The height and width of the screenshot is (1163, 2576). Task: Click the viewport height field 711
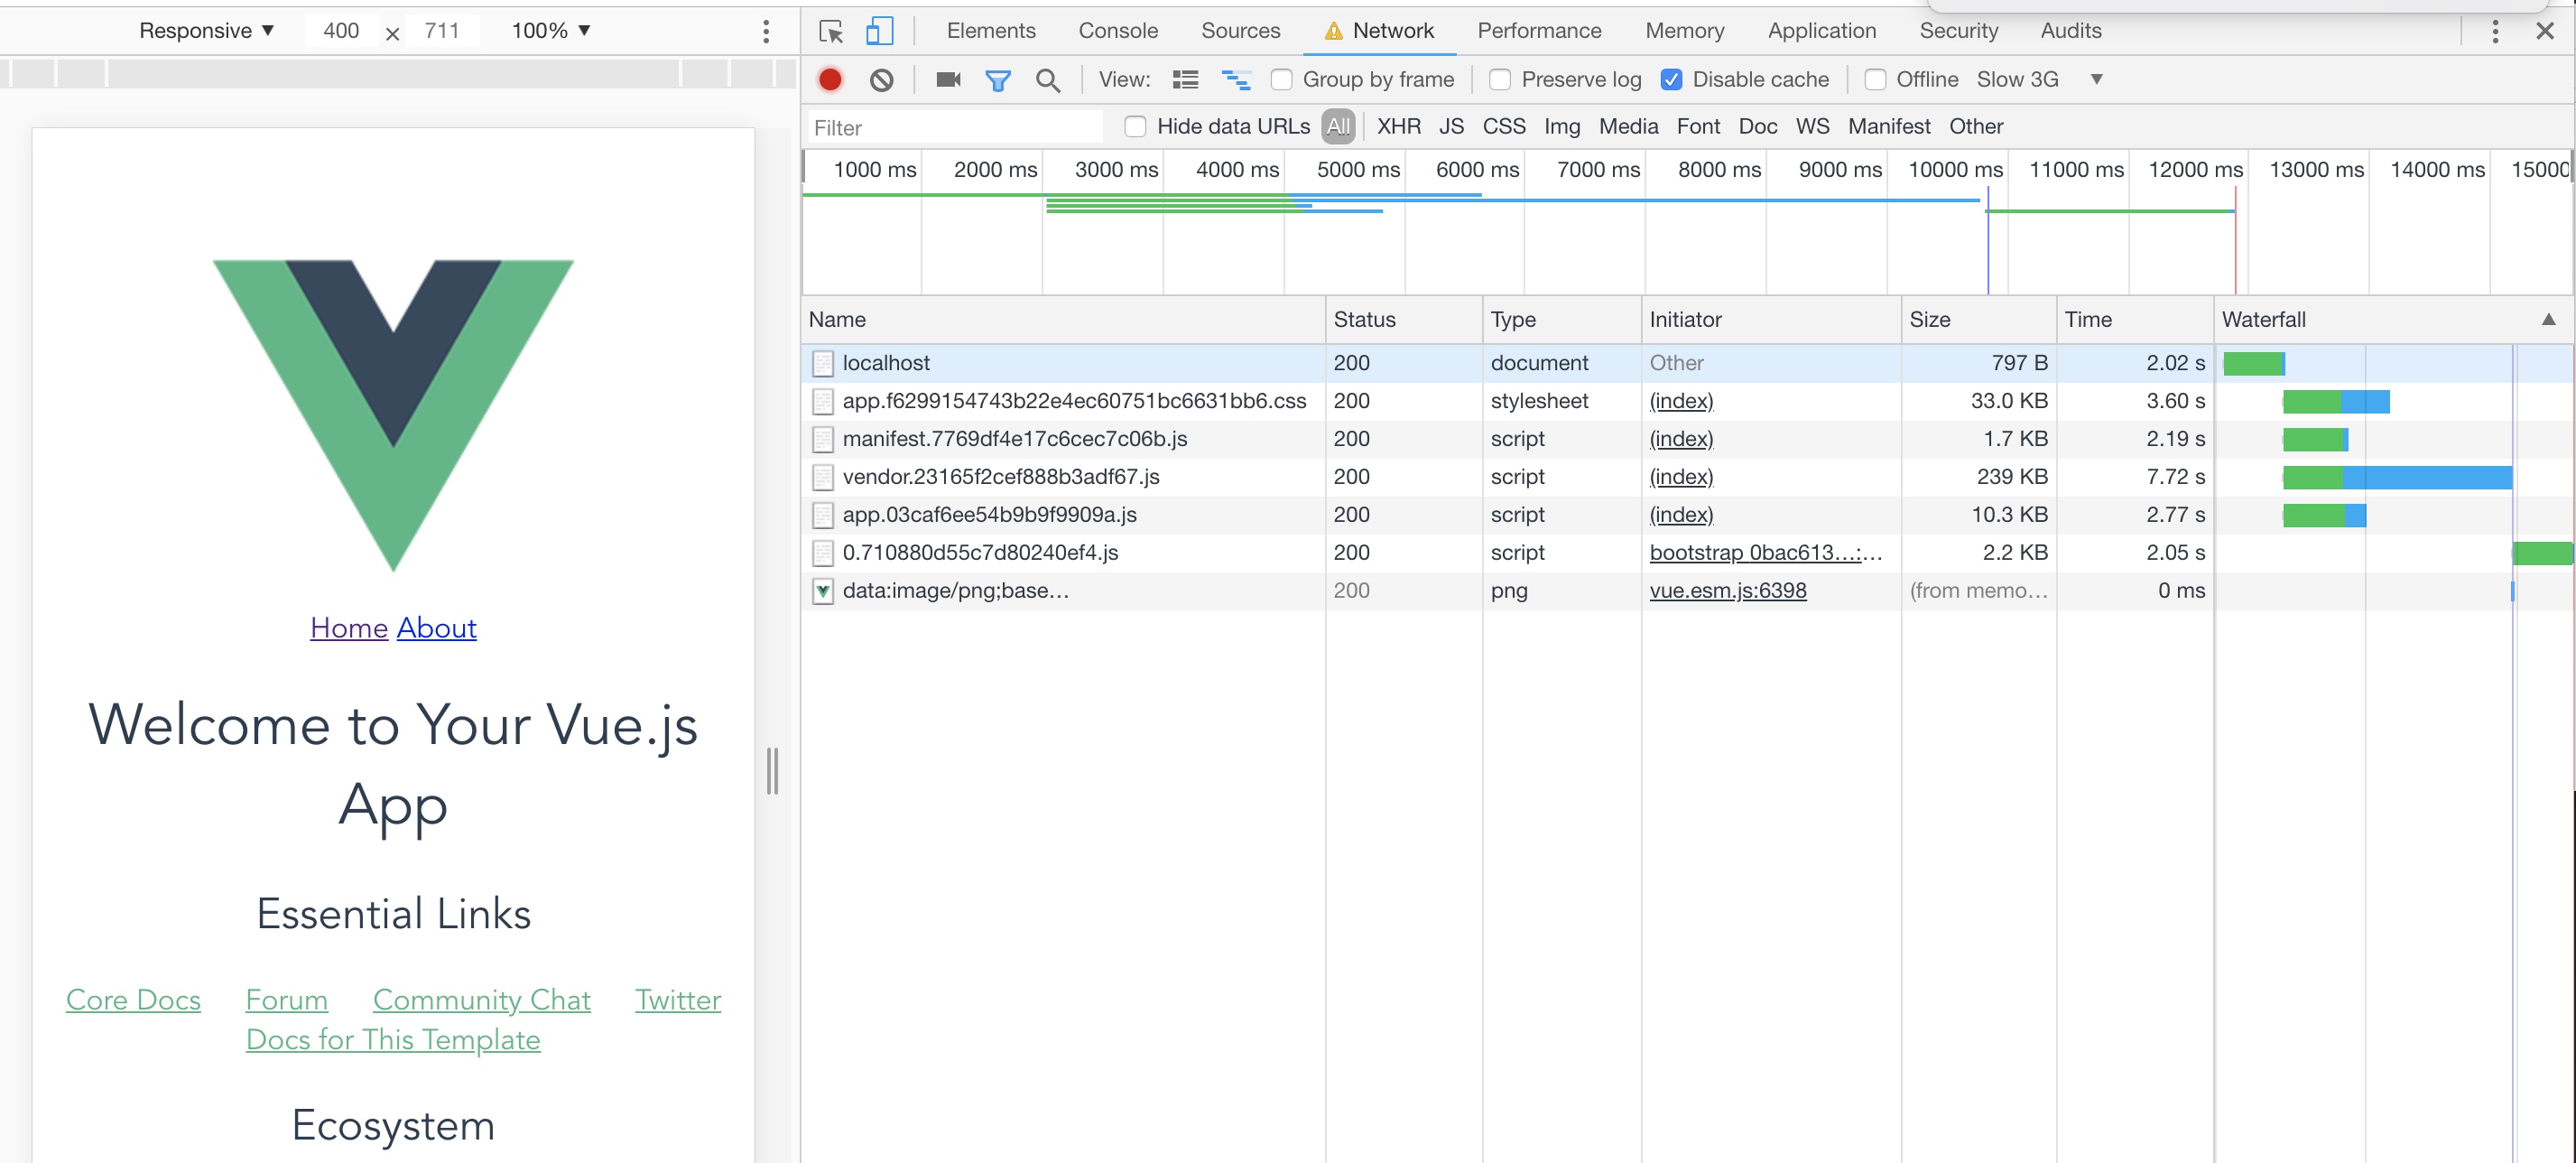441,31
